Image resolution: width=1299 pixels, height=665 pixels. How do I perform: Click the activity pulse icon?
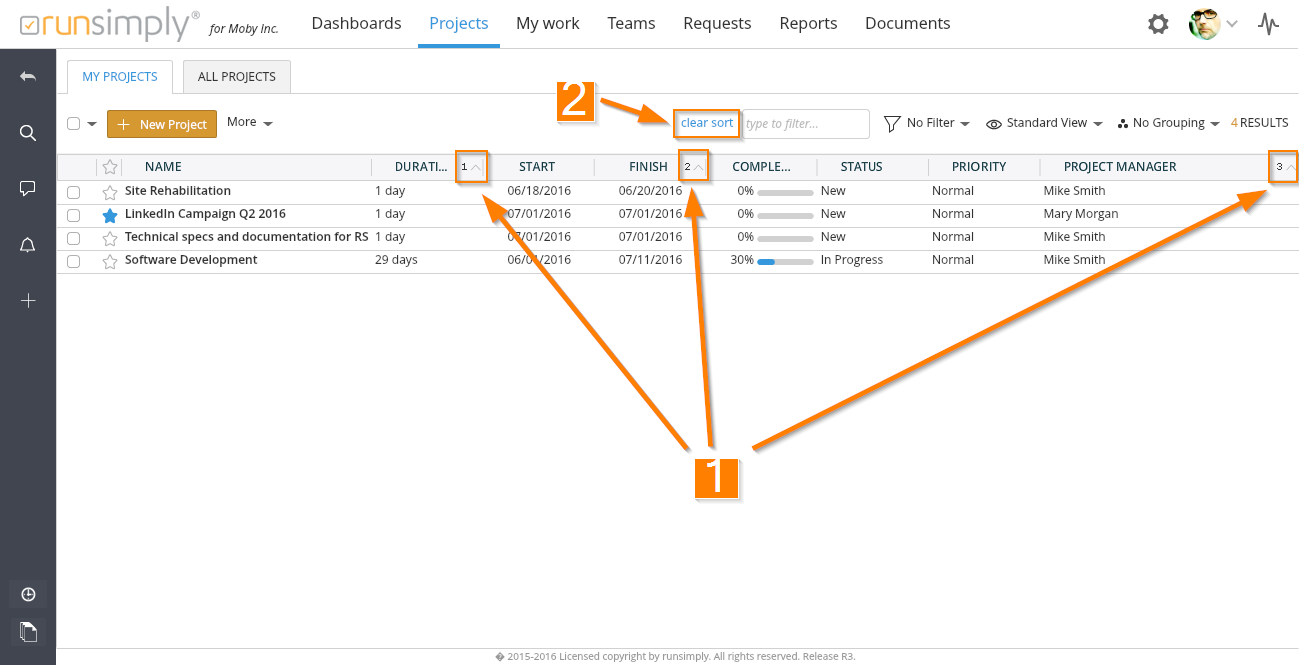[1268, 24]
